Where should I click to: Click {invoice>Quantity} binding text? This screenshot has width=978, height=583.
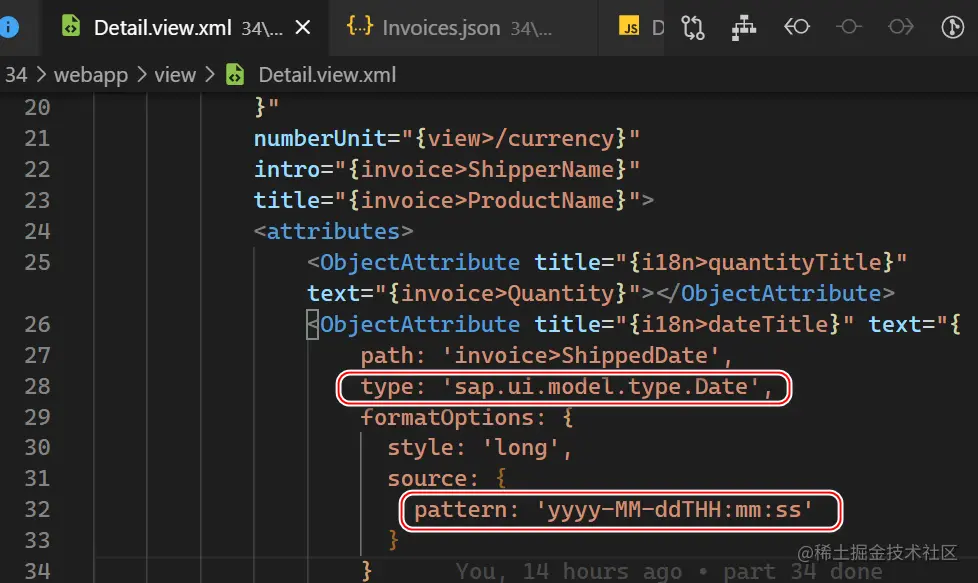(507, 294)
